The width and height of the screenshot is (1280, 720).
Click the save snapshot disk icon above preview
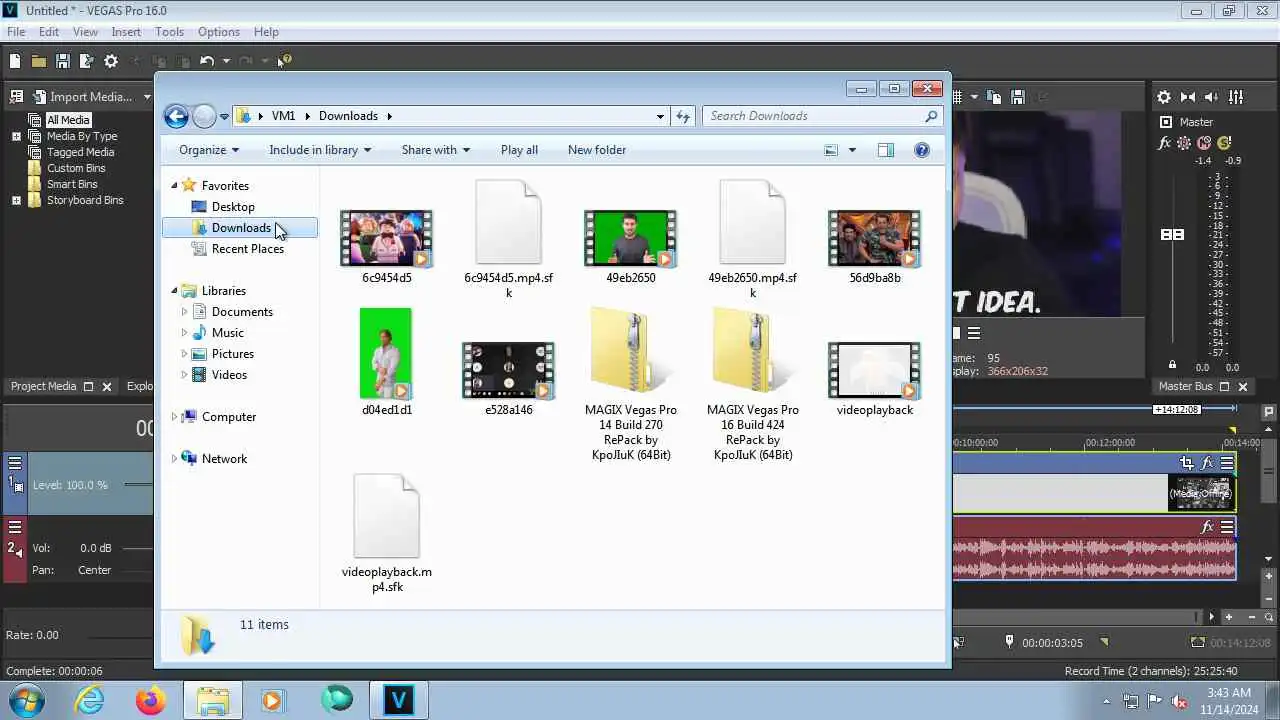[1018, 97]
